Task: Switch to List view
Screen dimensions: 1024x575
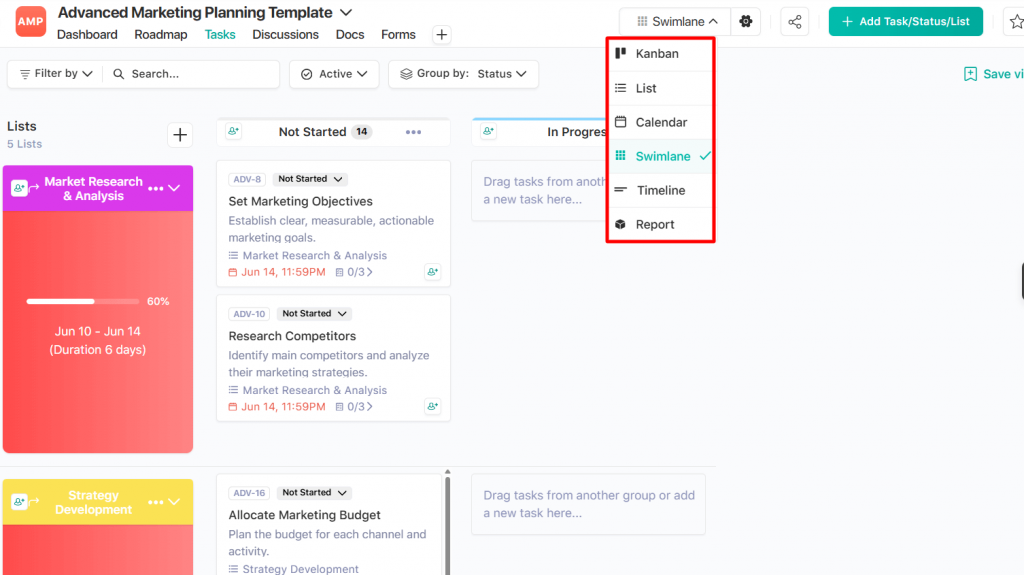Action: pos(660,88)
